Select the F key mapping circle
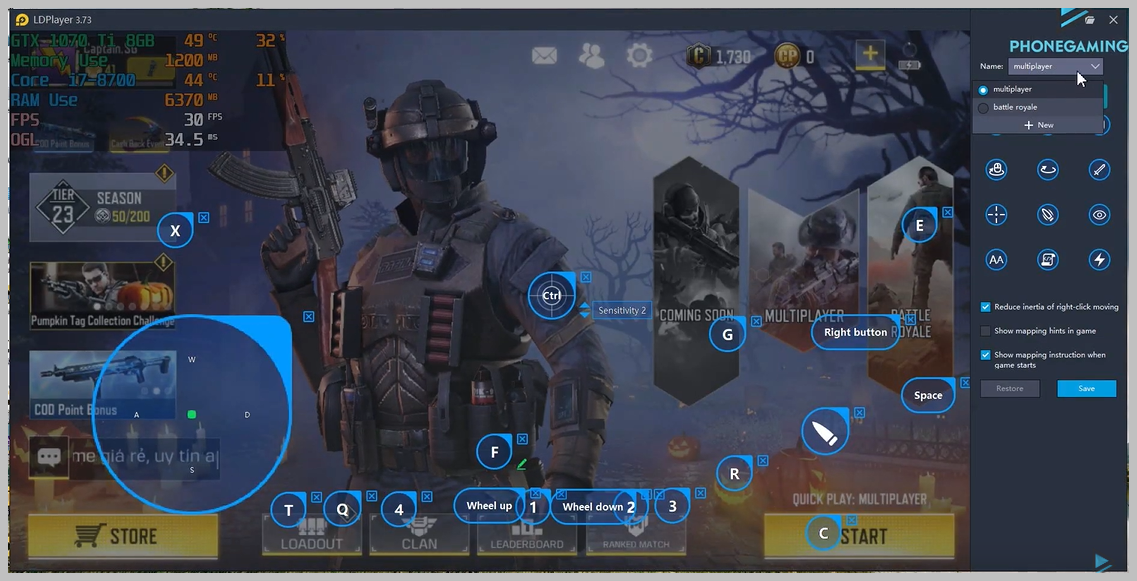1137x581 pixels. point(495,453)
